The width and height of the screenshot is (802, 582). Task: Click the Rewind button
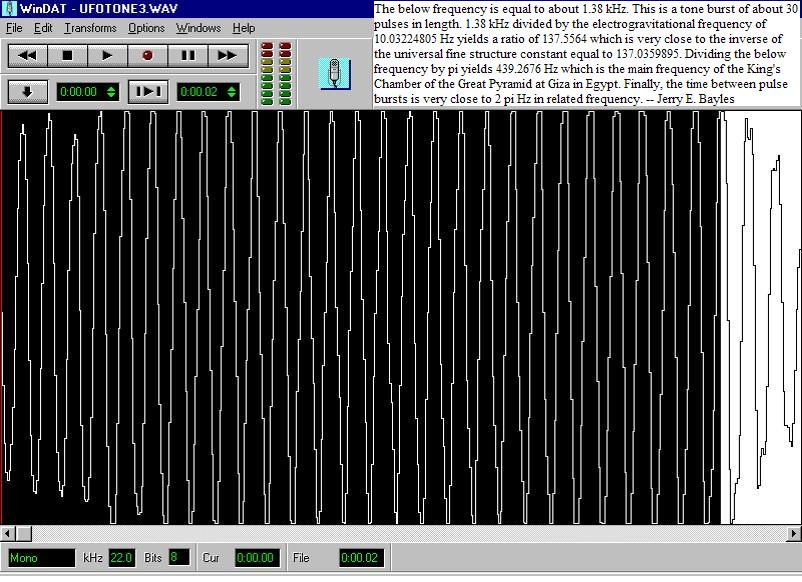click(28, 56)
